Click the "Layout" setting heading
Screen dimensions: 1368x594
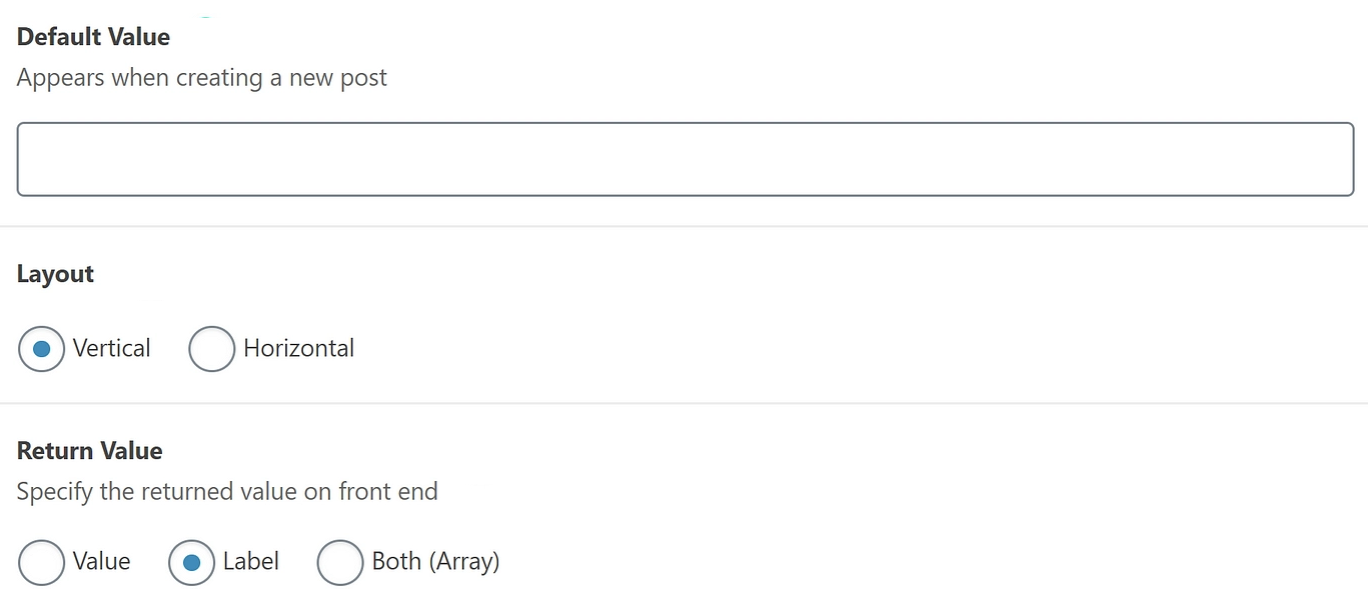(x=56, y=274)
